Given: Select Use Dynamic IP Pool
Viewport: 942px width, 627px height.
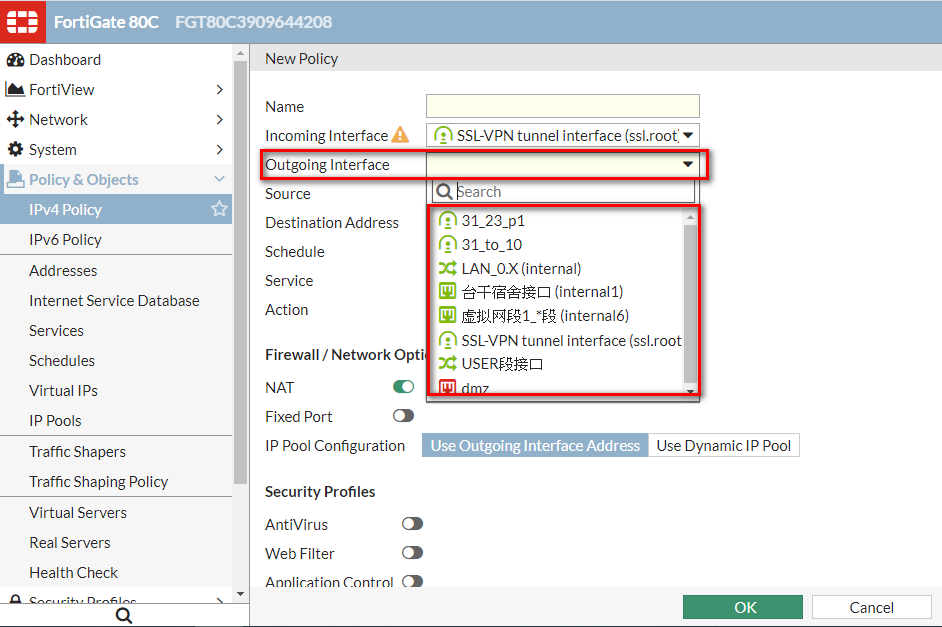Looking at the screenshot, I should point(723,445).
